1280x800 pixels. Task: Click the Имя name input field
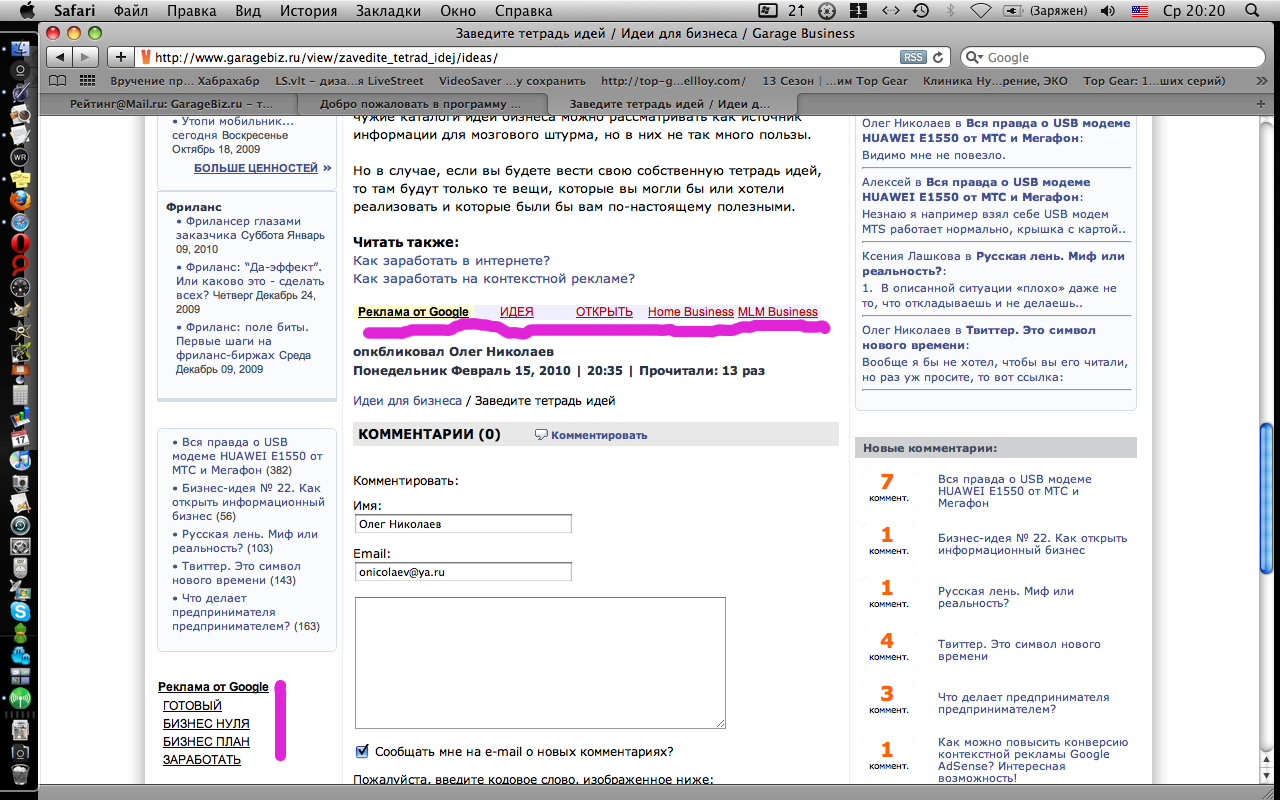(463, 524)
